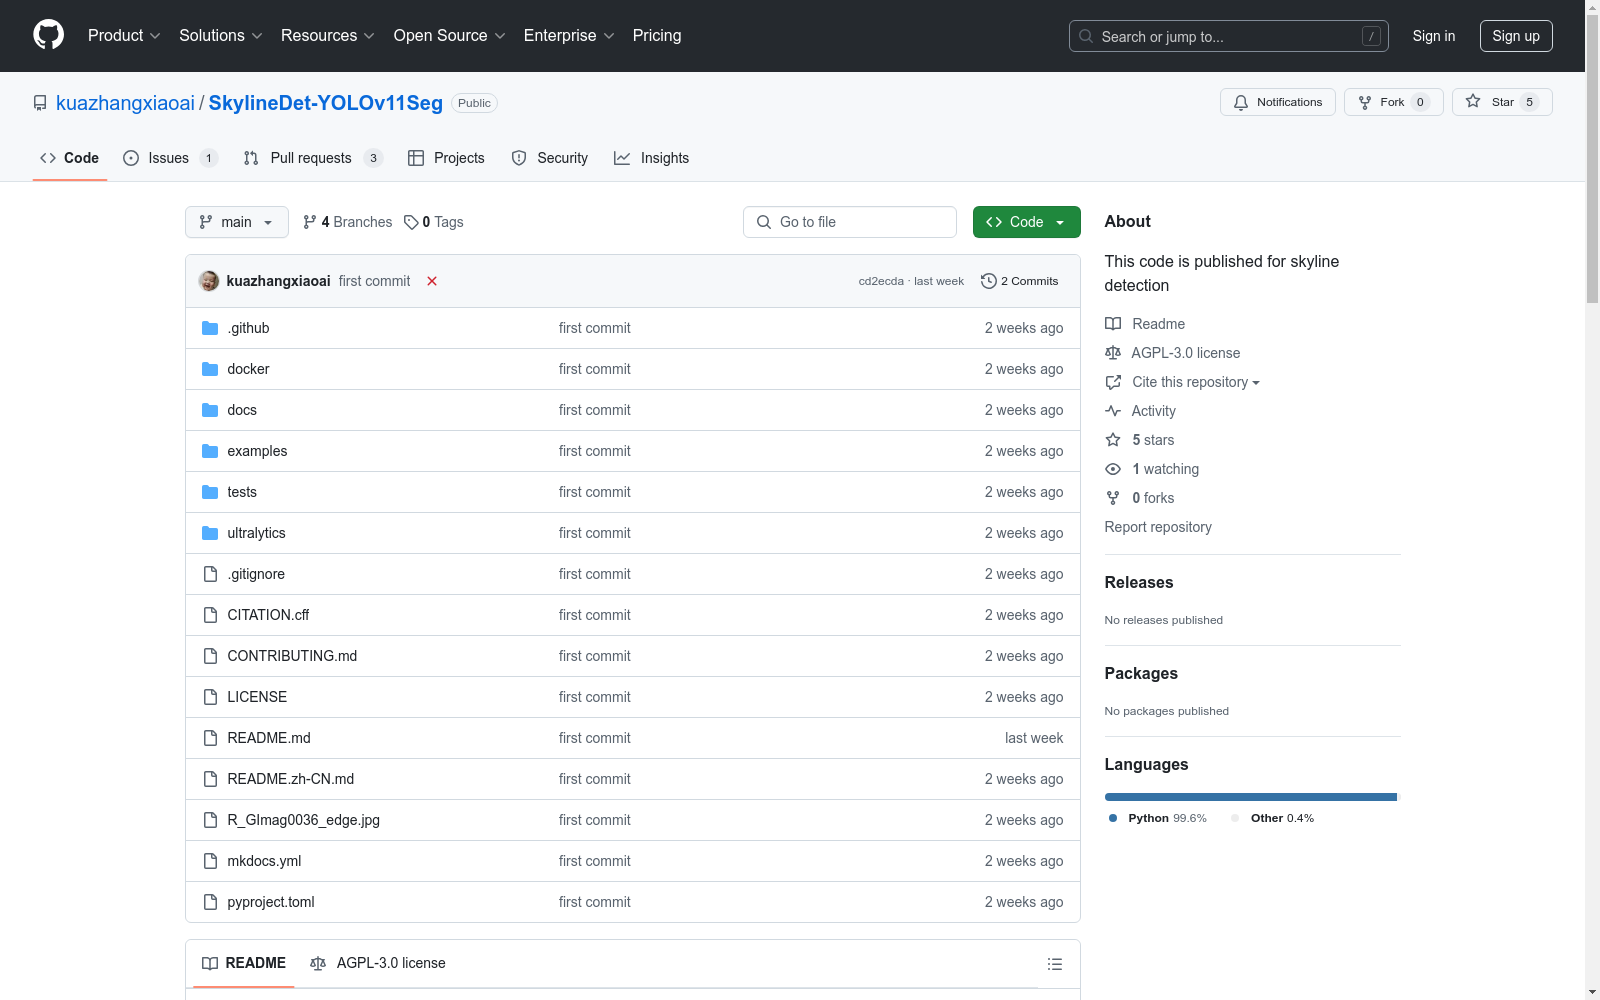
Task: Select the README tab
Action: point(244,963)
